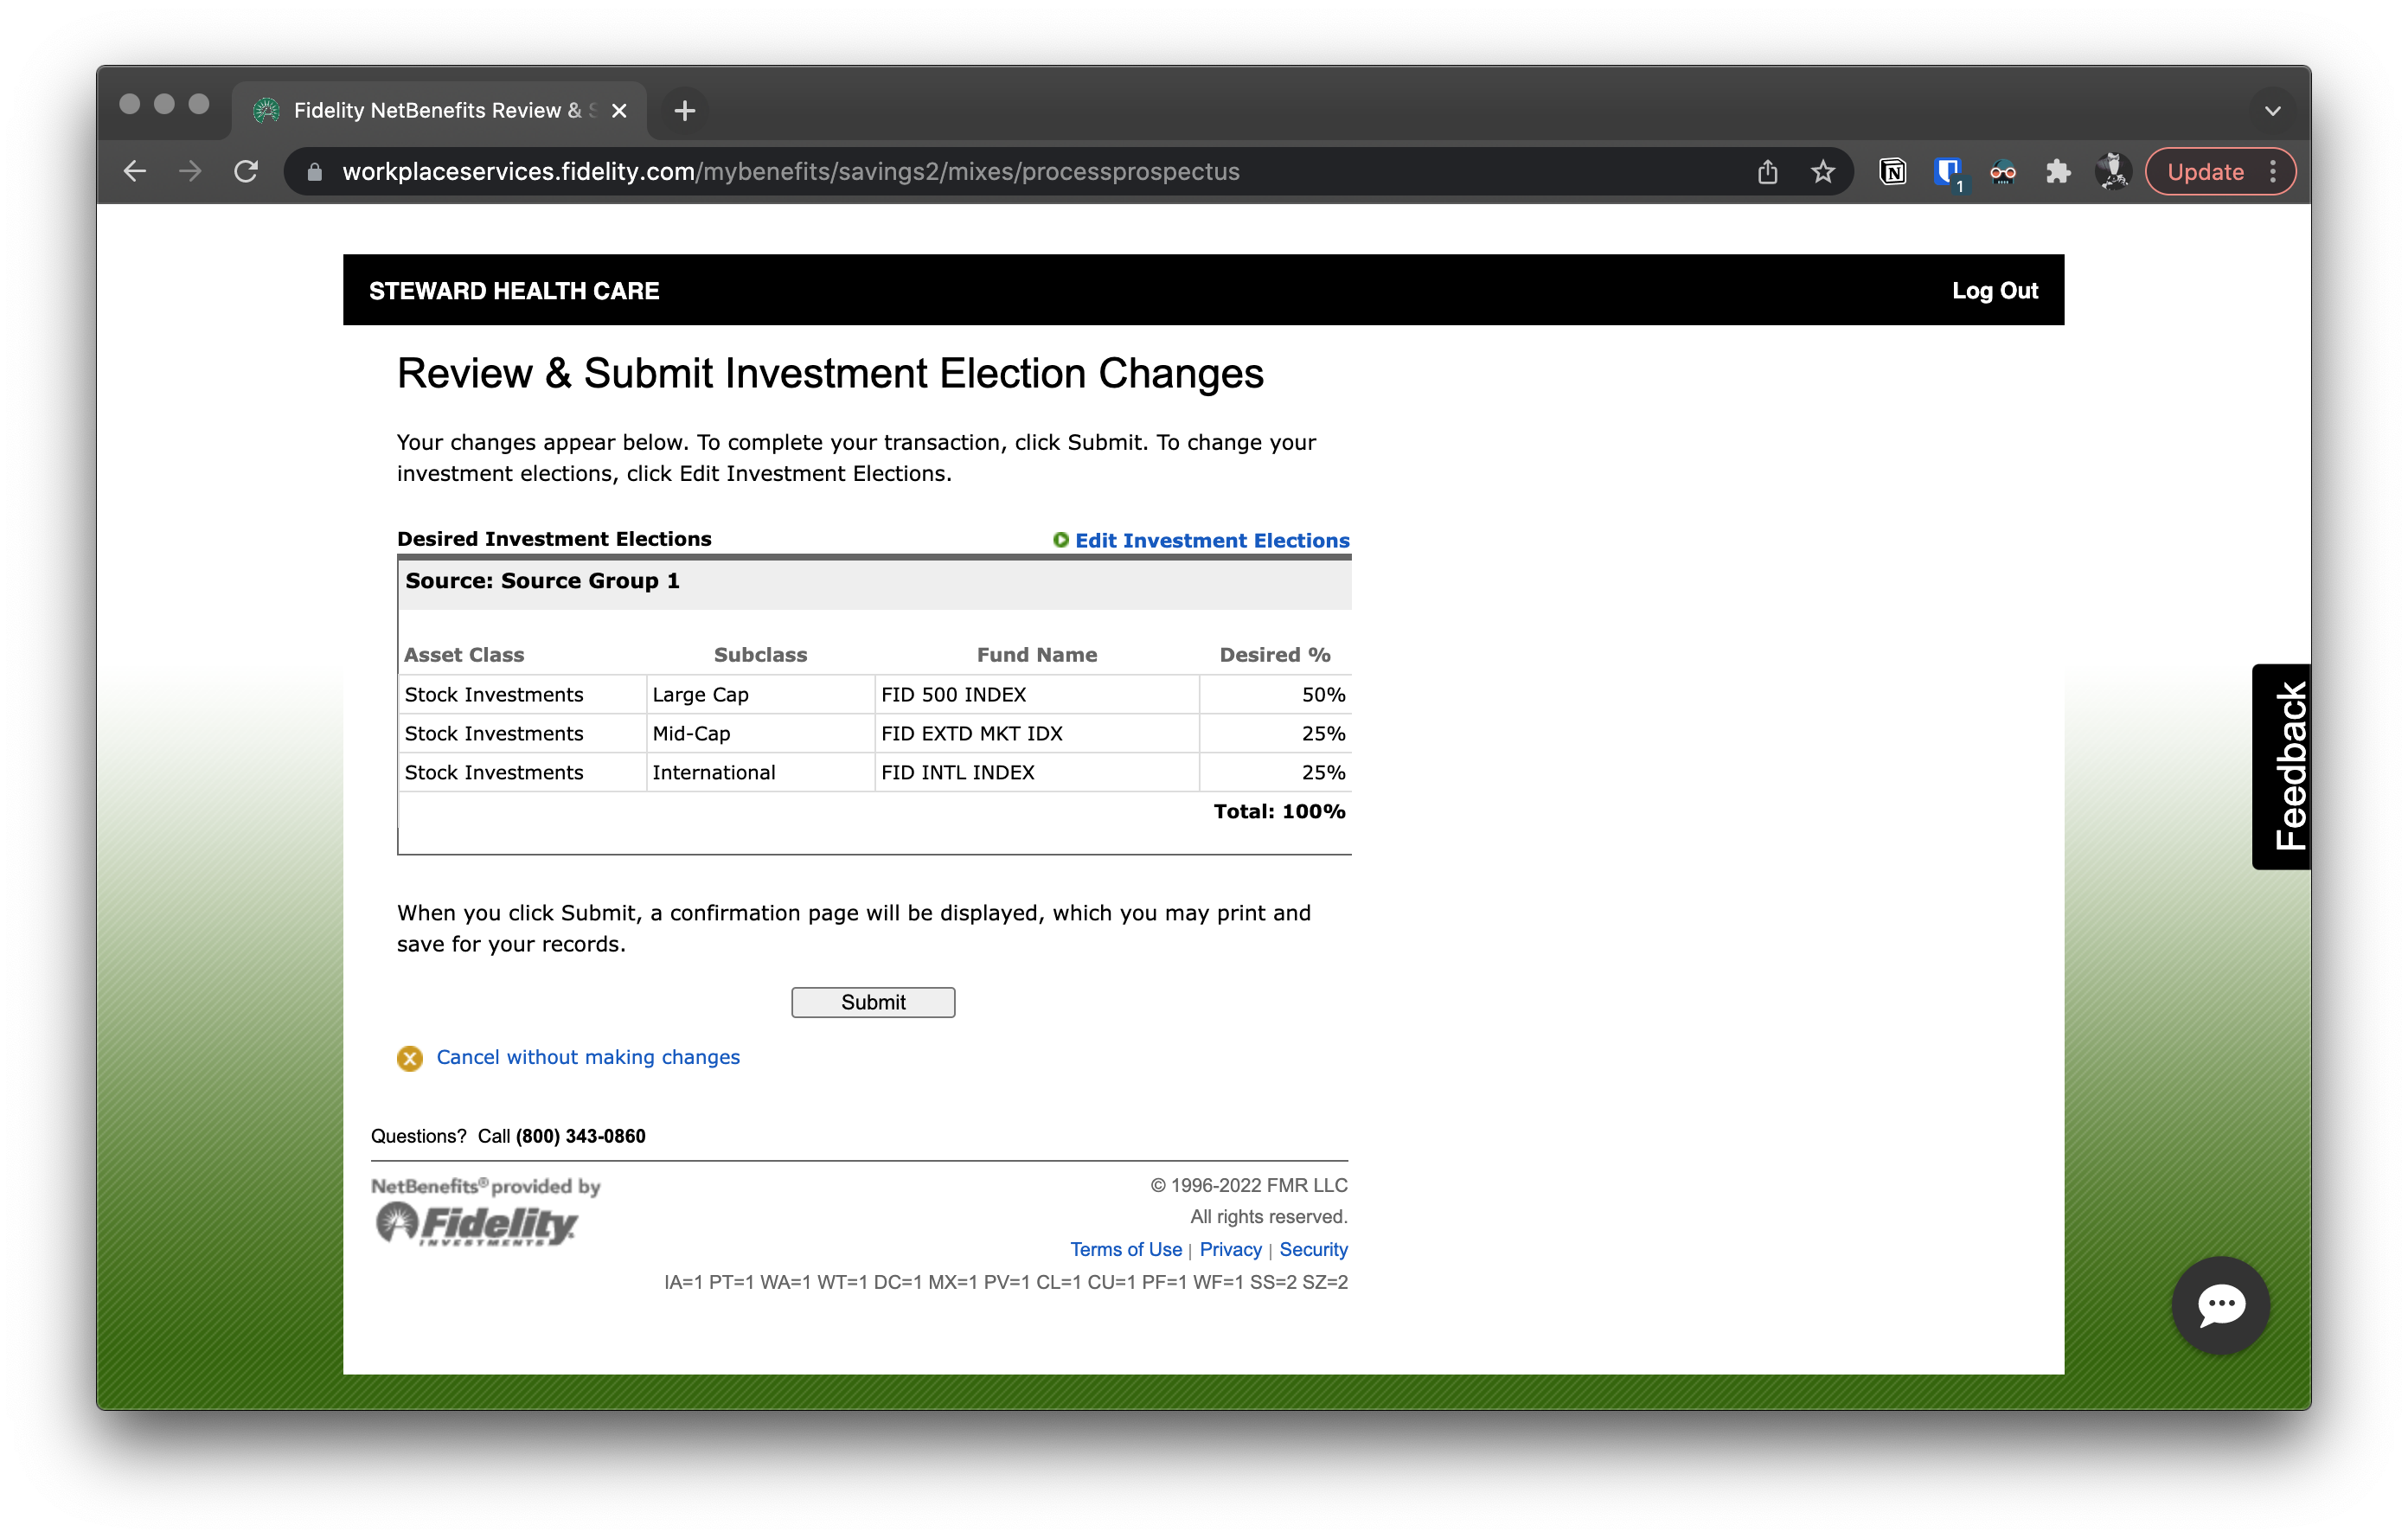Click the Log Out link

click(1994, 291)
